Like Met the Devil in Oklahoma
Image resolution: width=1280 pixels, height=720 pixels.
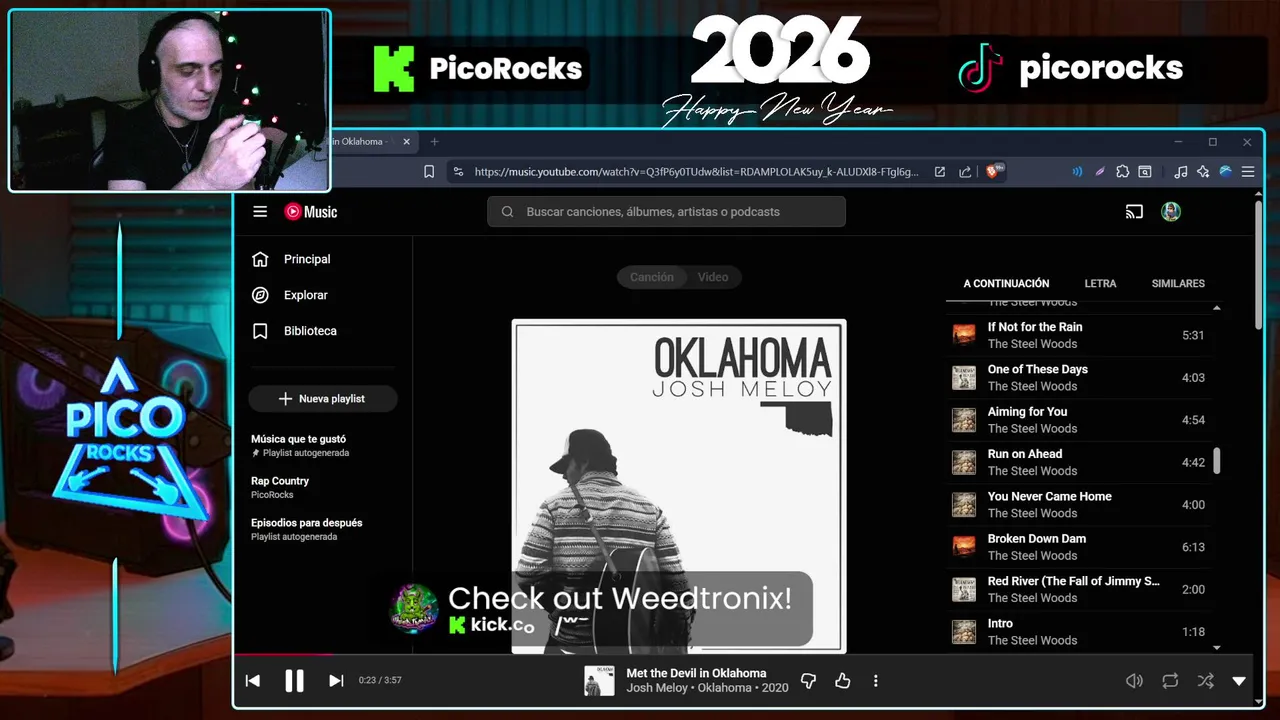tap(843, 681)
